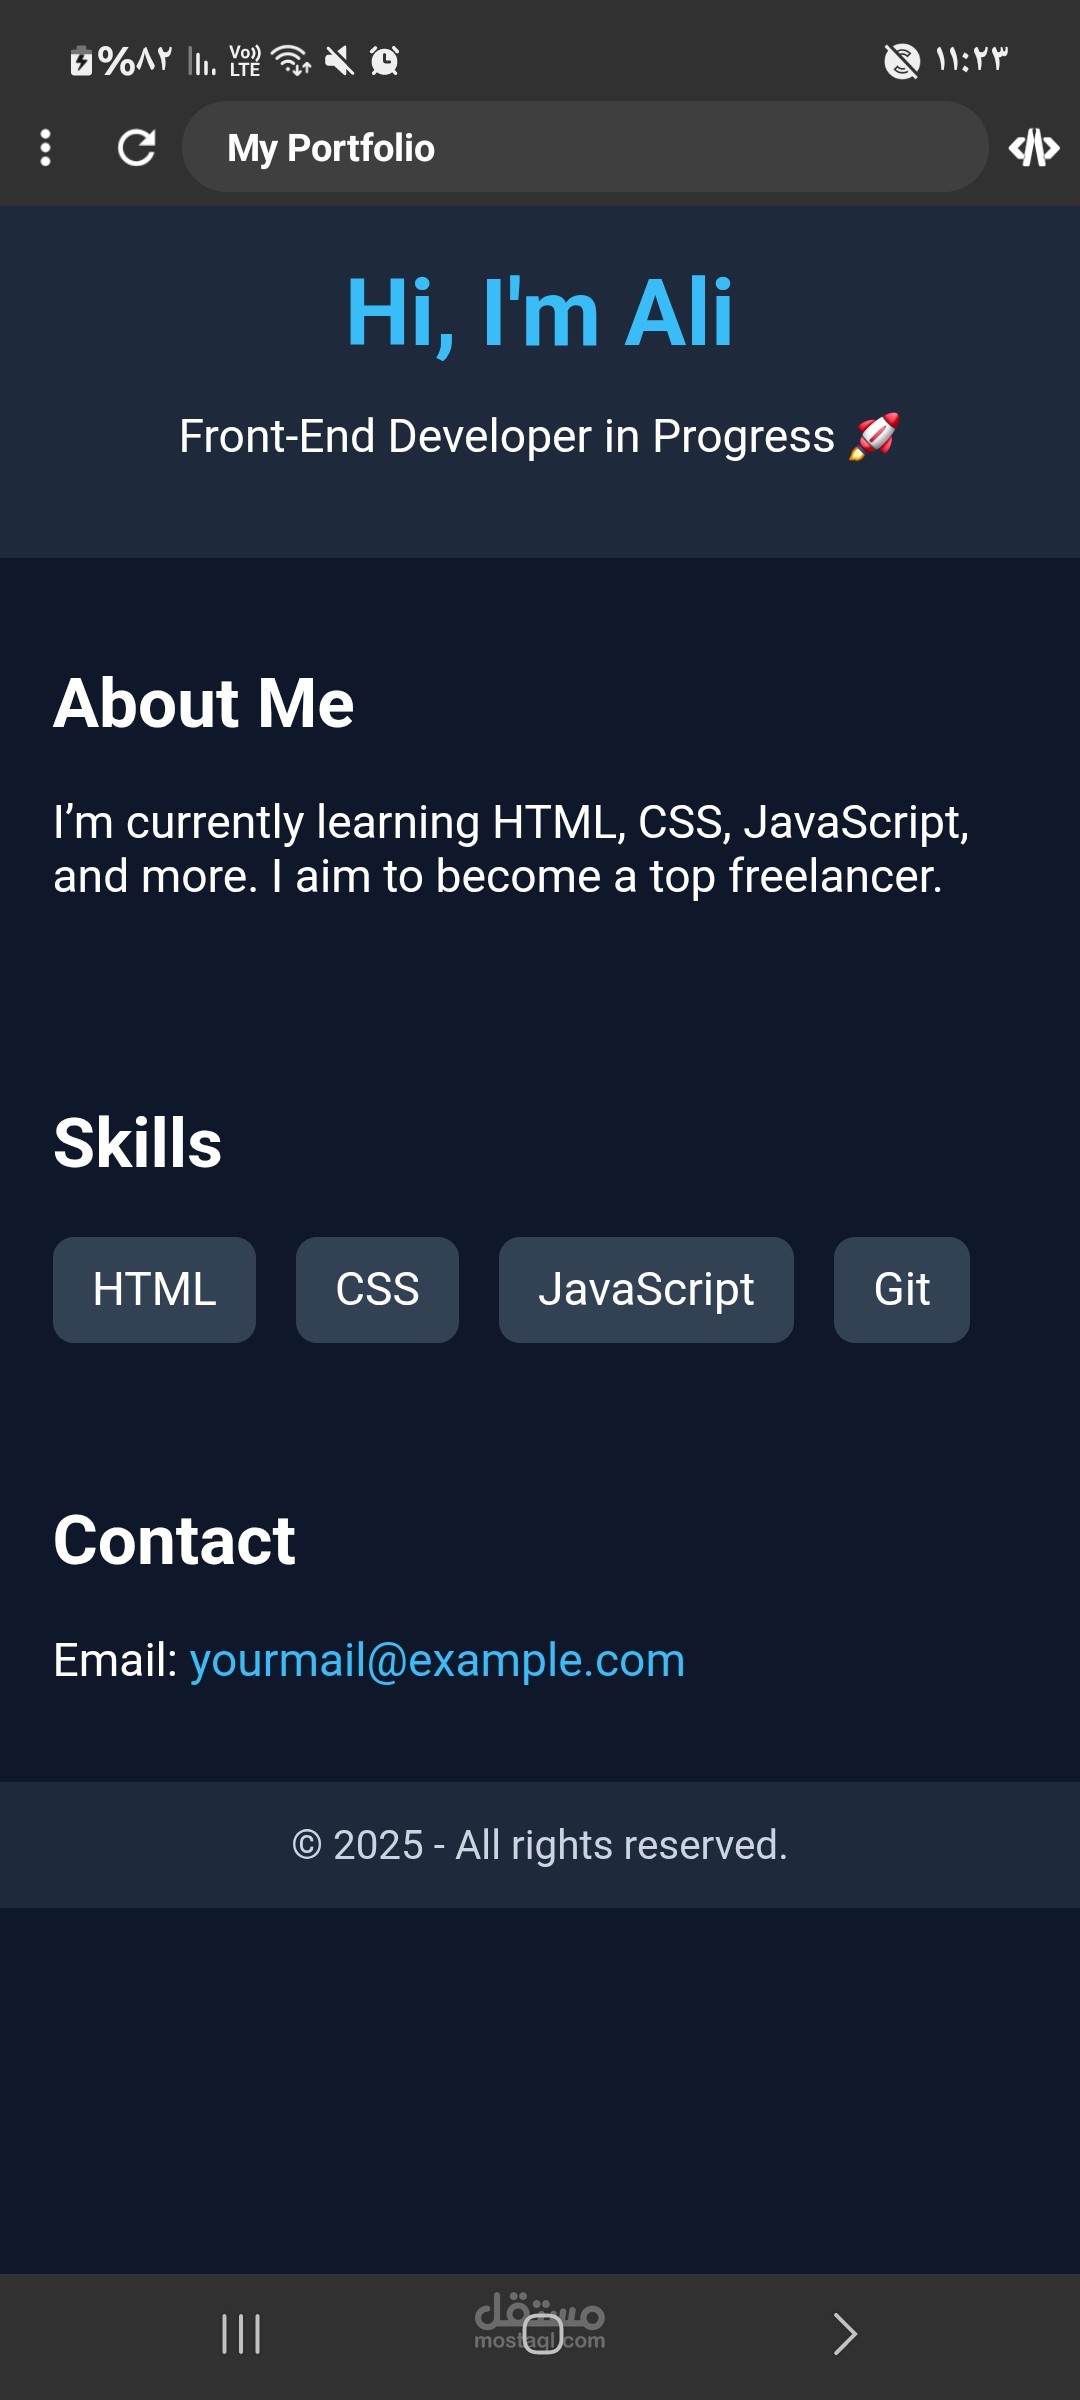Tap the Git skill chip
This screenshot has height=2400, width=1080.
pos(902,1290)
